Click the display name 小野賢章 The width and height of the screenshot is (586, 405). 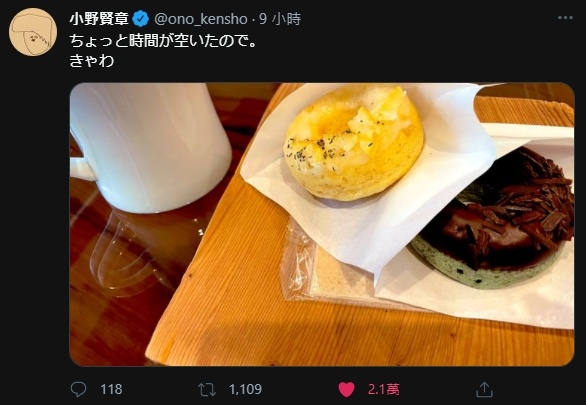point(99,19)
